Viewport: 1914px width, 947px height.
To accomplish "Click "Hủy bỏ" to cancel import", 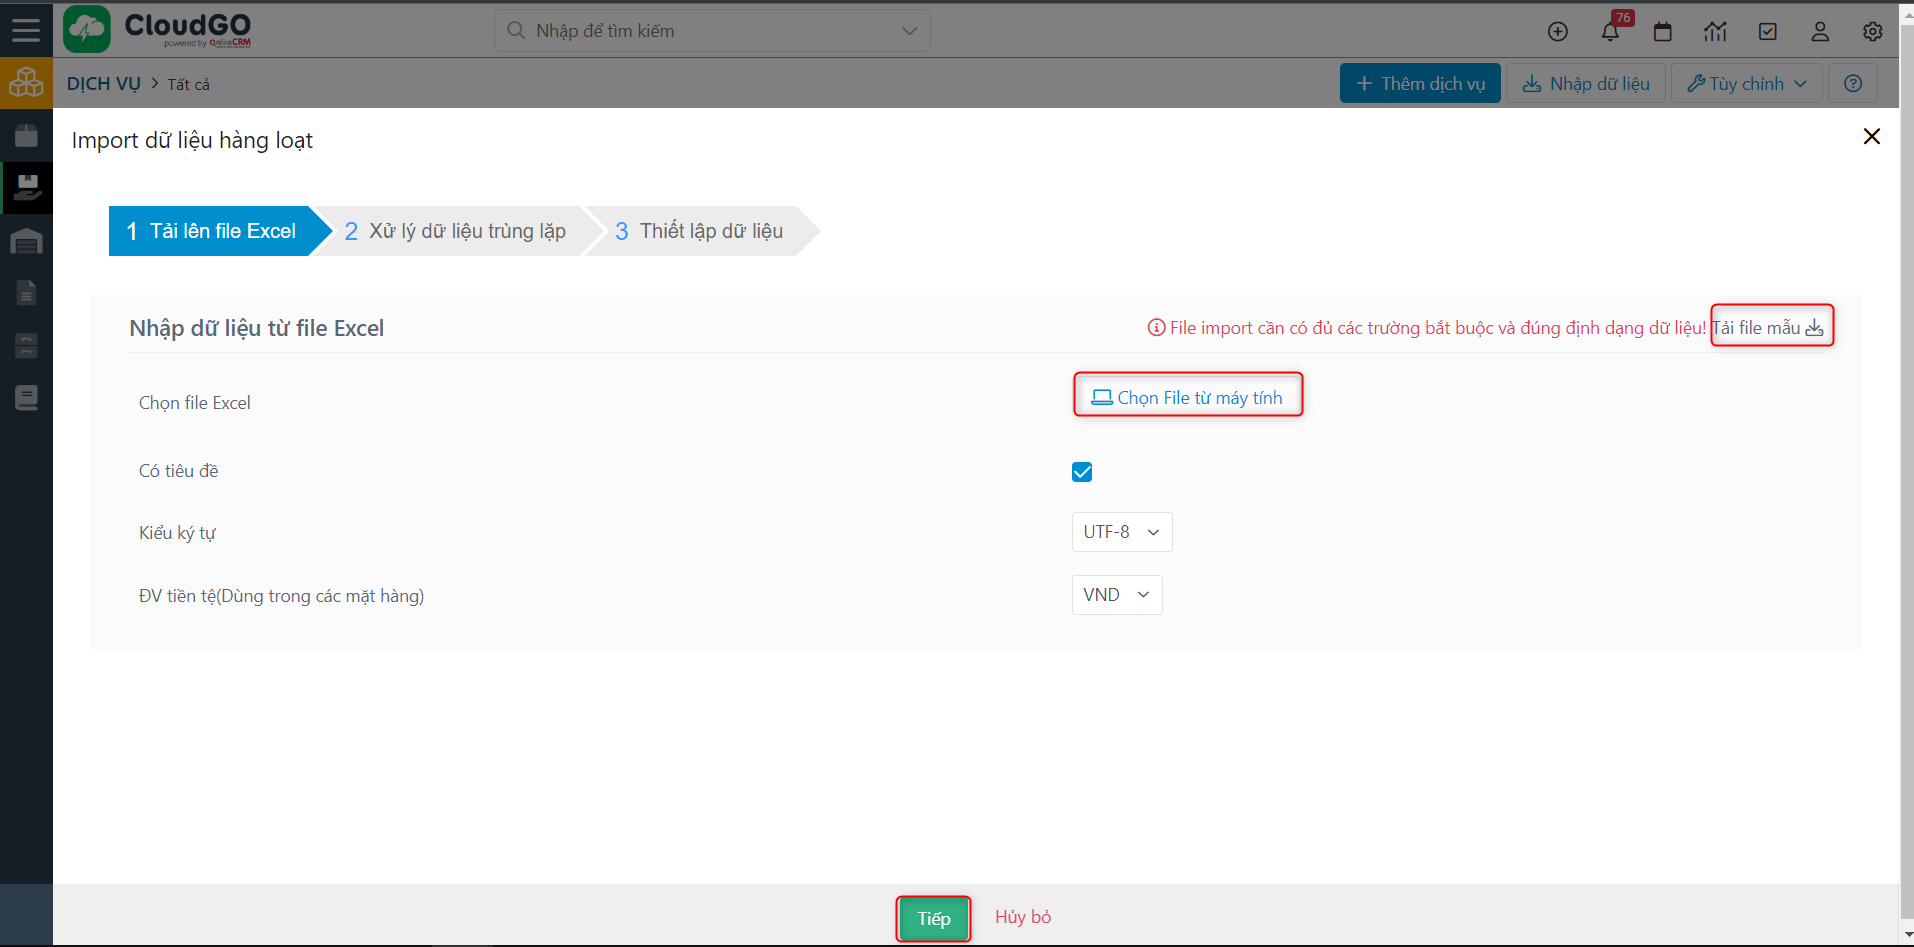I will point(1023,917).
